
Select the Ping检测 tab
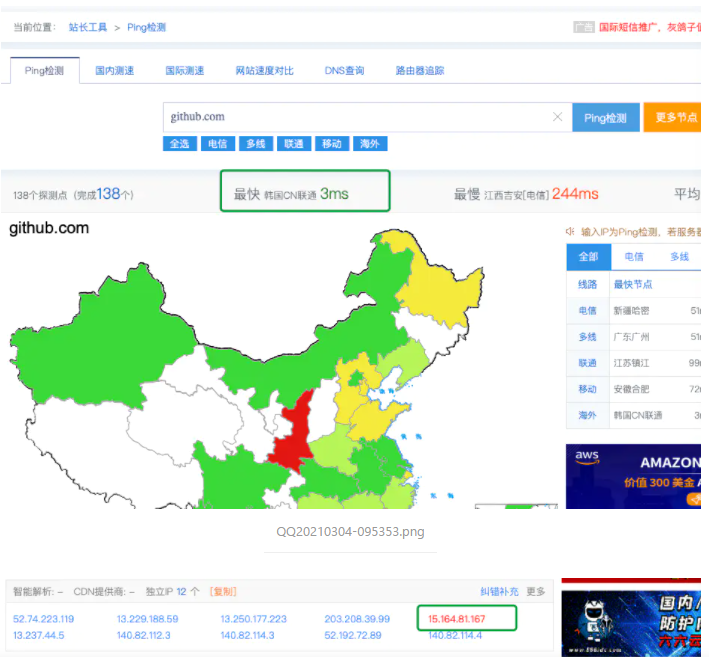coord(45,71)
